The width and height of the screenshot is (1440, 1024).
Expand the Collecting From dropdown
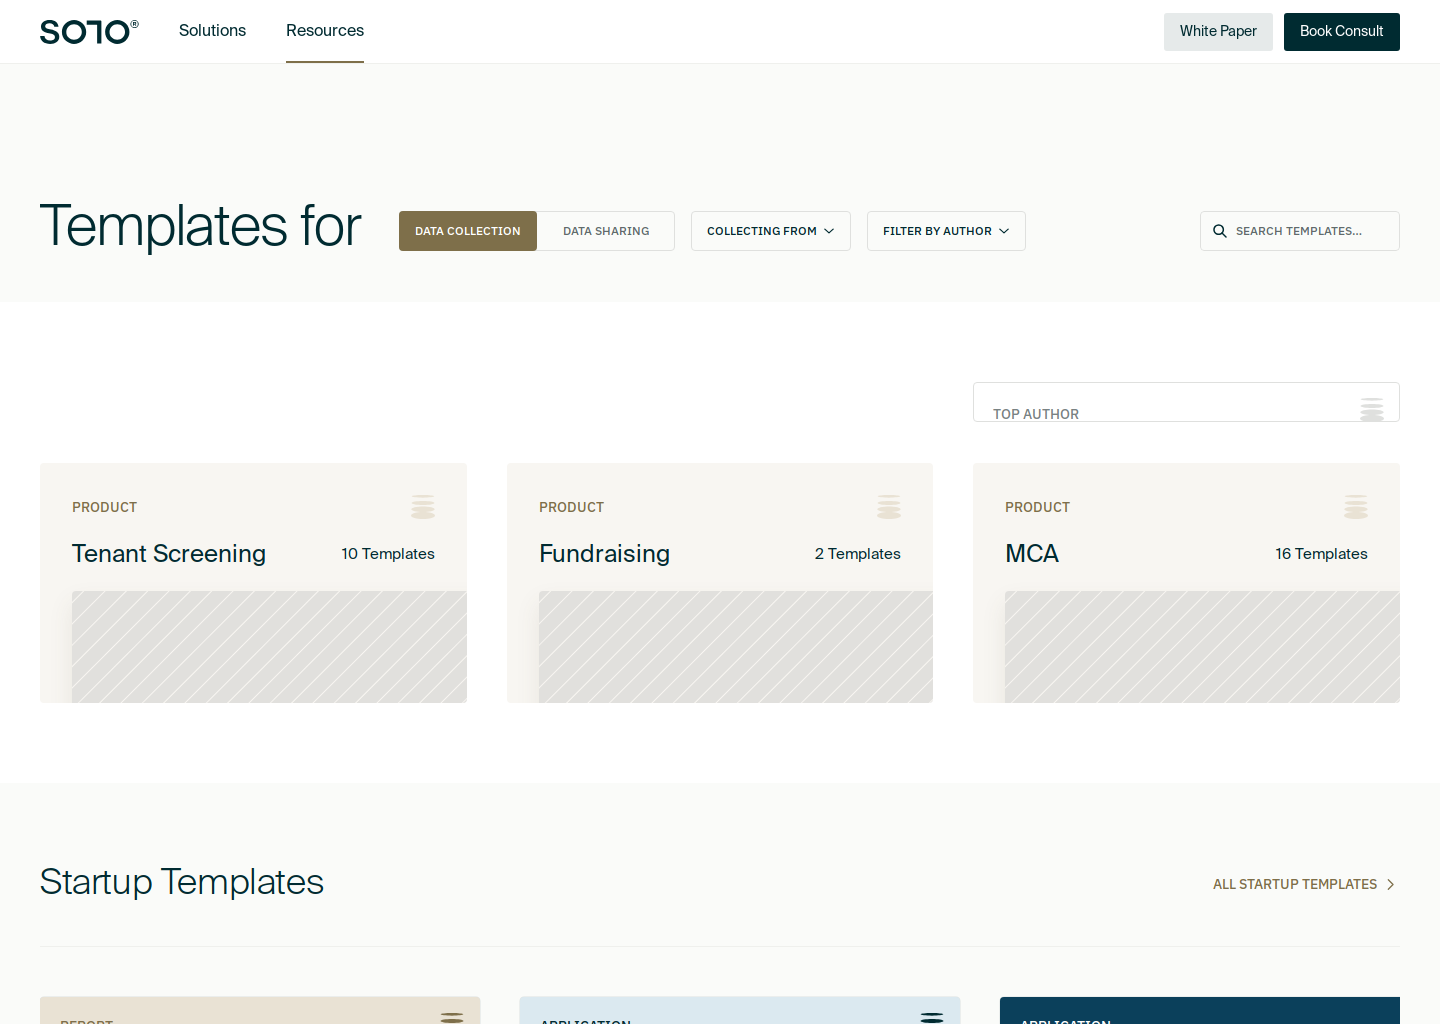[770, 231]
